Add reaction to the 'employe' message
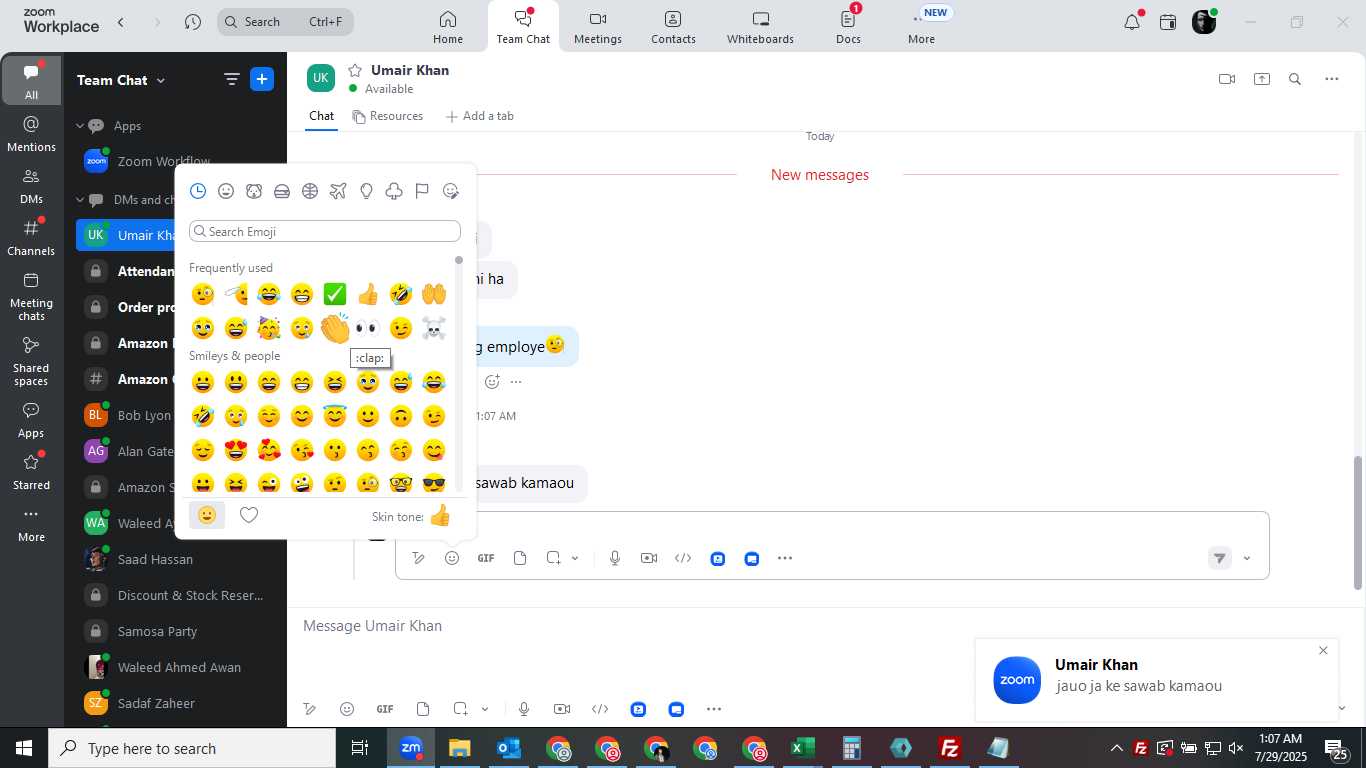 coord(492,381)
